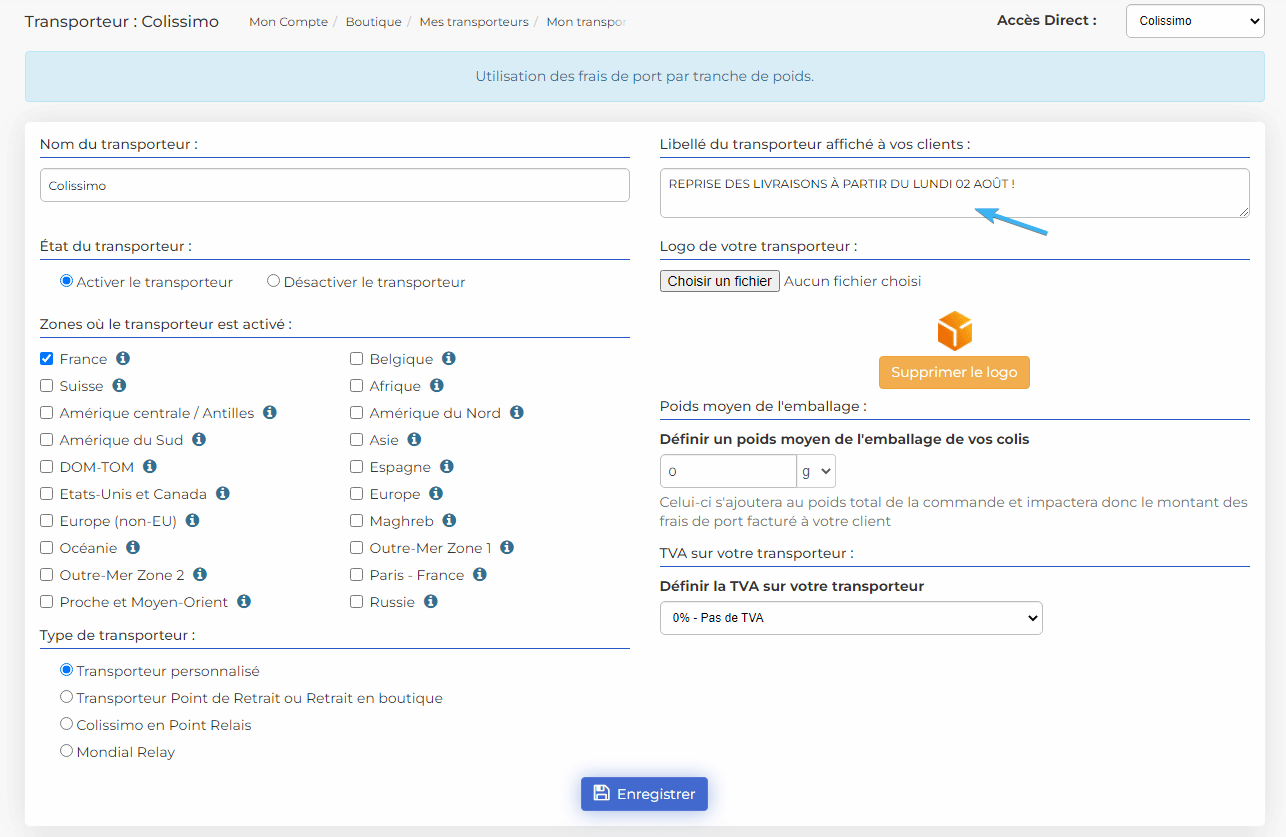Check the Suisse zone checkbox

pyautogui.click(x=47, y=385)
